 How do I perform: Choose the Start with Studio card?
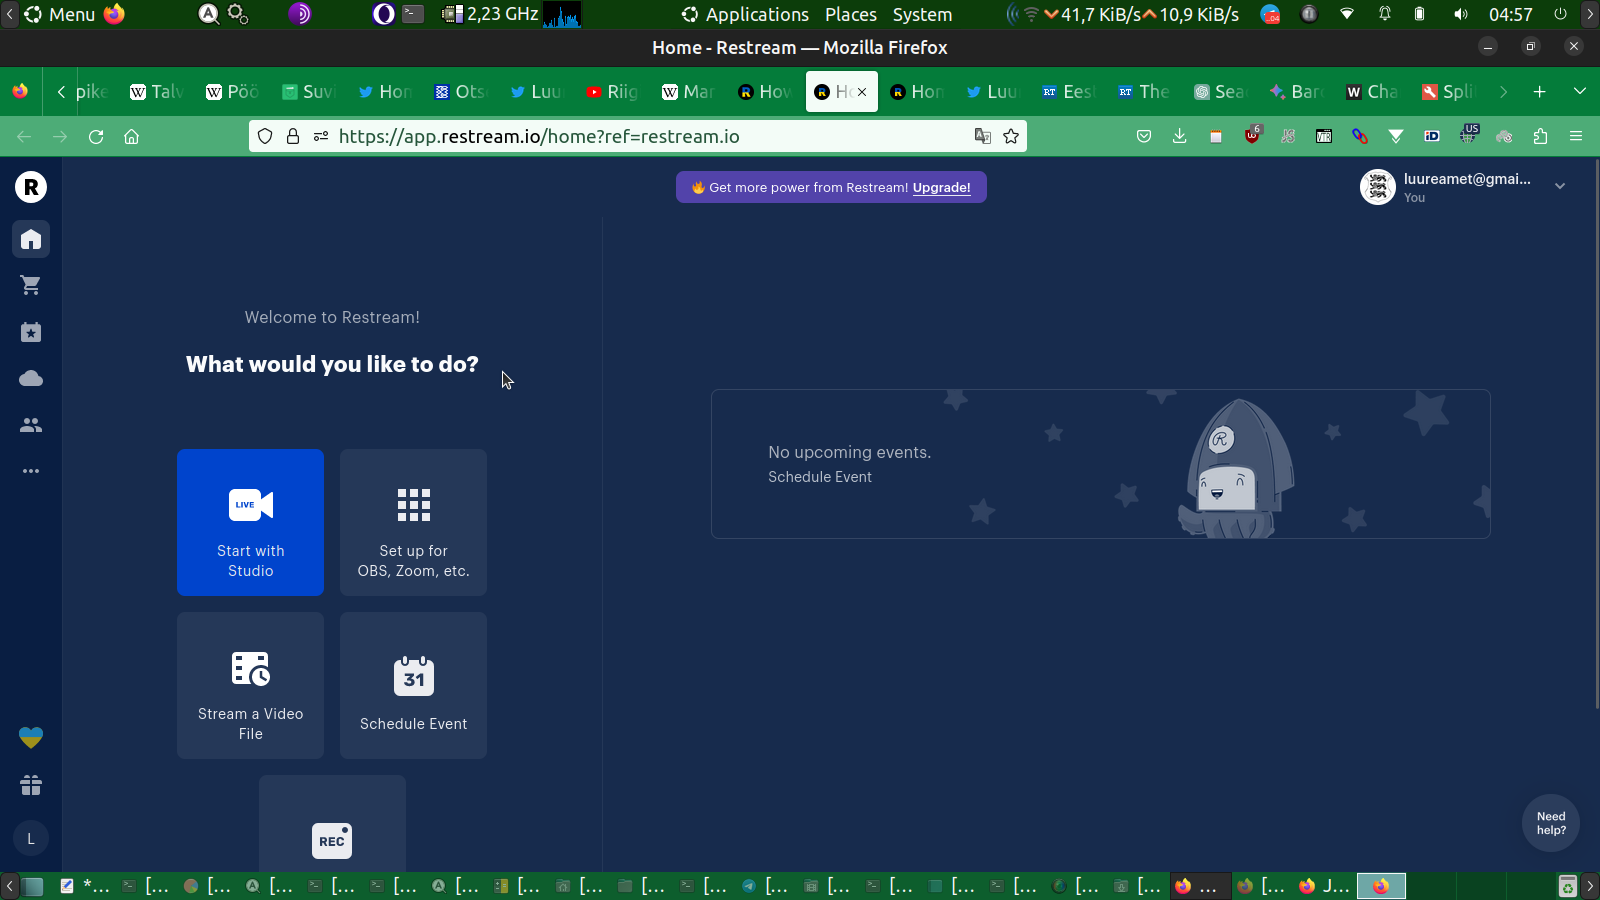point(250,522)
